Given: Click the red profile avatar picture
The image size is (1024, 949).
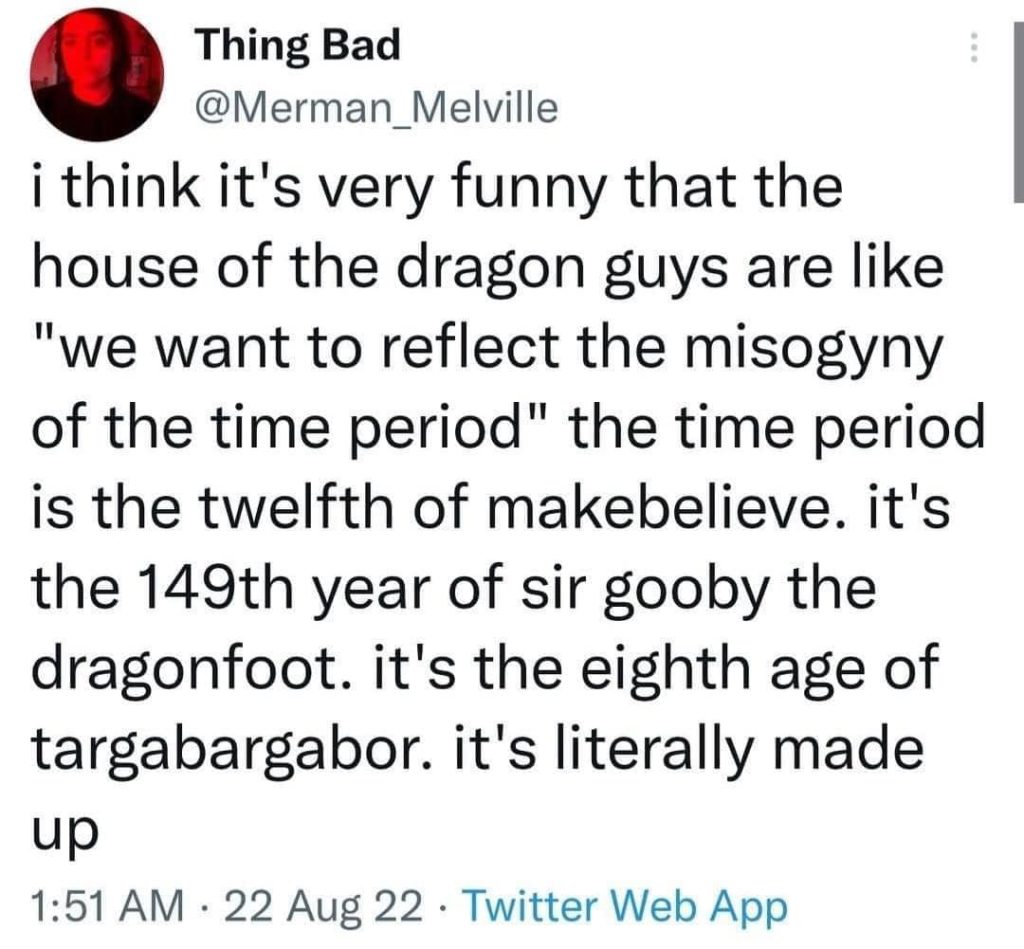Looking at the screenshot, I should click(x=97, y=74).
